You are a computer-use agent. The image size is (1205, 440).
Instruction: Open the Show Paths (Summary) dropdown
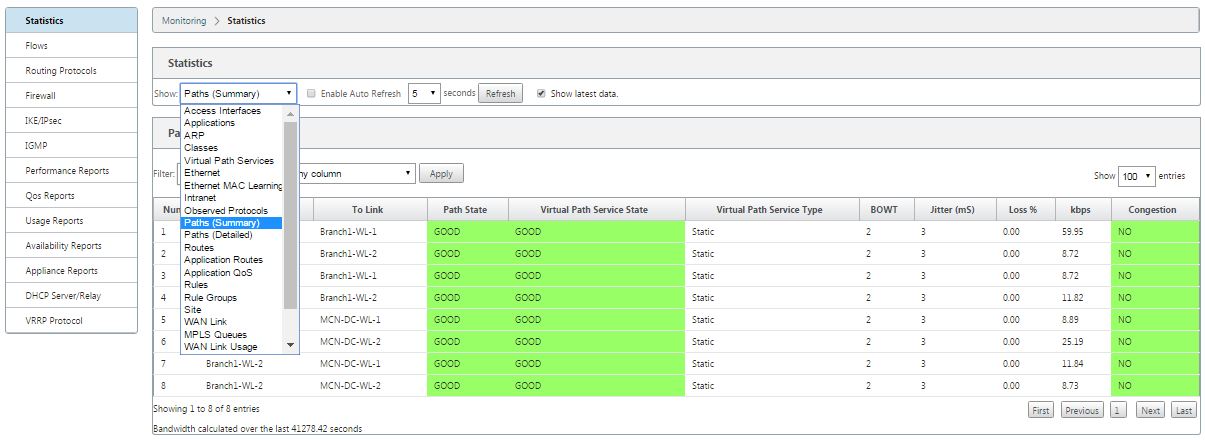click(238, 93)
